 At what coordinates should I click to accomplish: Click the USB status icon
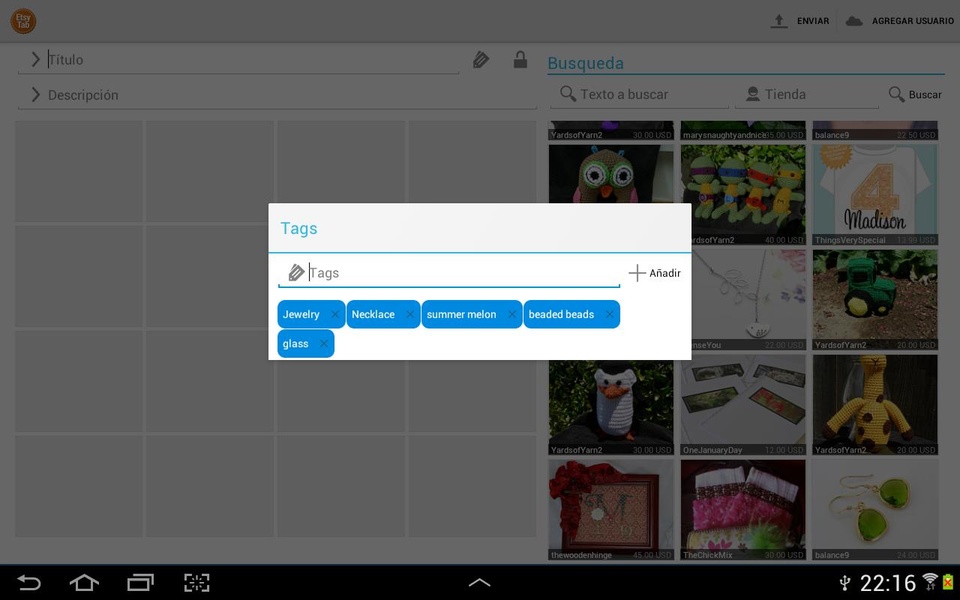(x=845, y=583)
